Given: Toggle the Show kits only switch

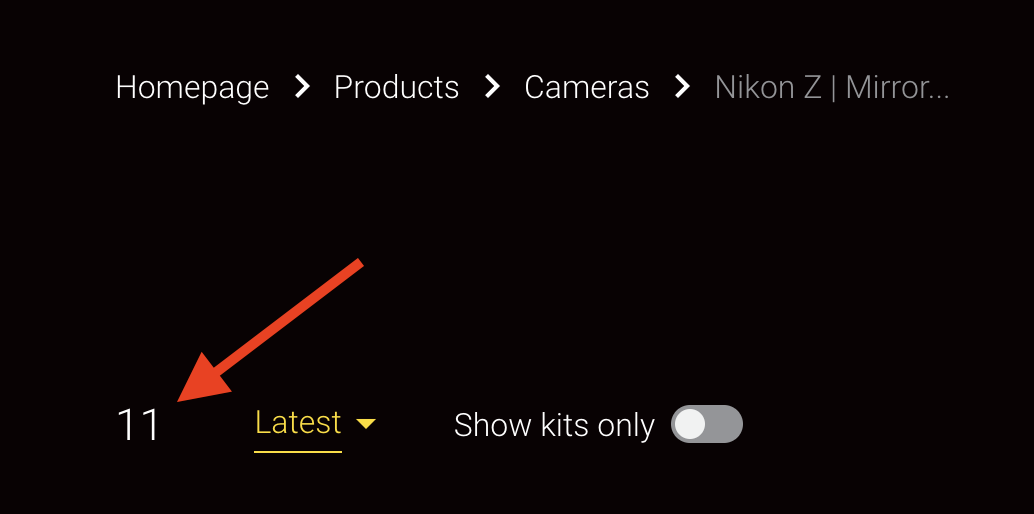Looking at the screenshot, I should pos(706,424).
